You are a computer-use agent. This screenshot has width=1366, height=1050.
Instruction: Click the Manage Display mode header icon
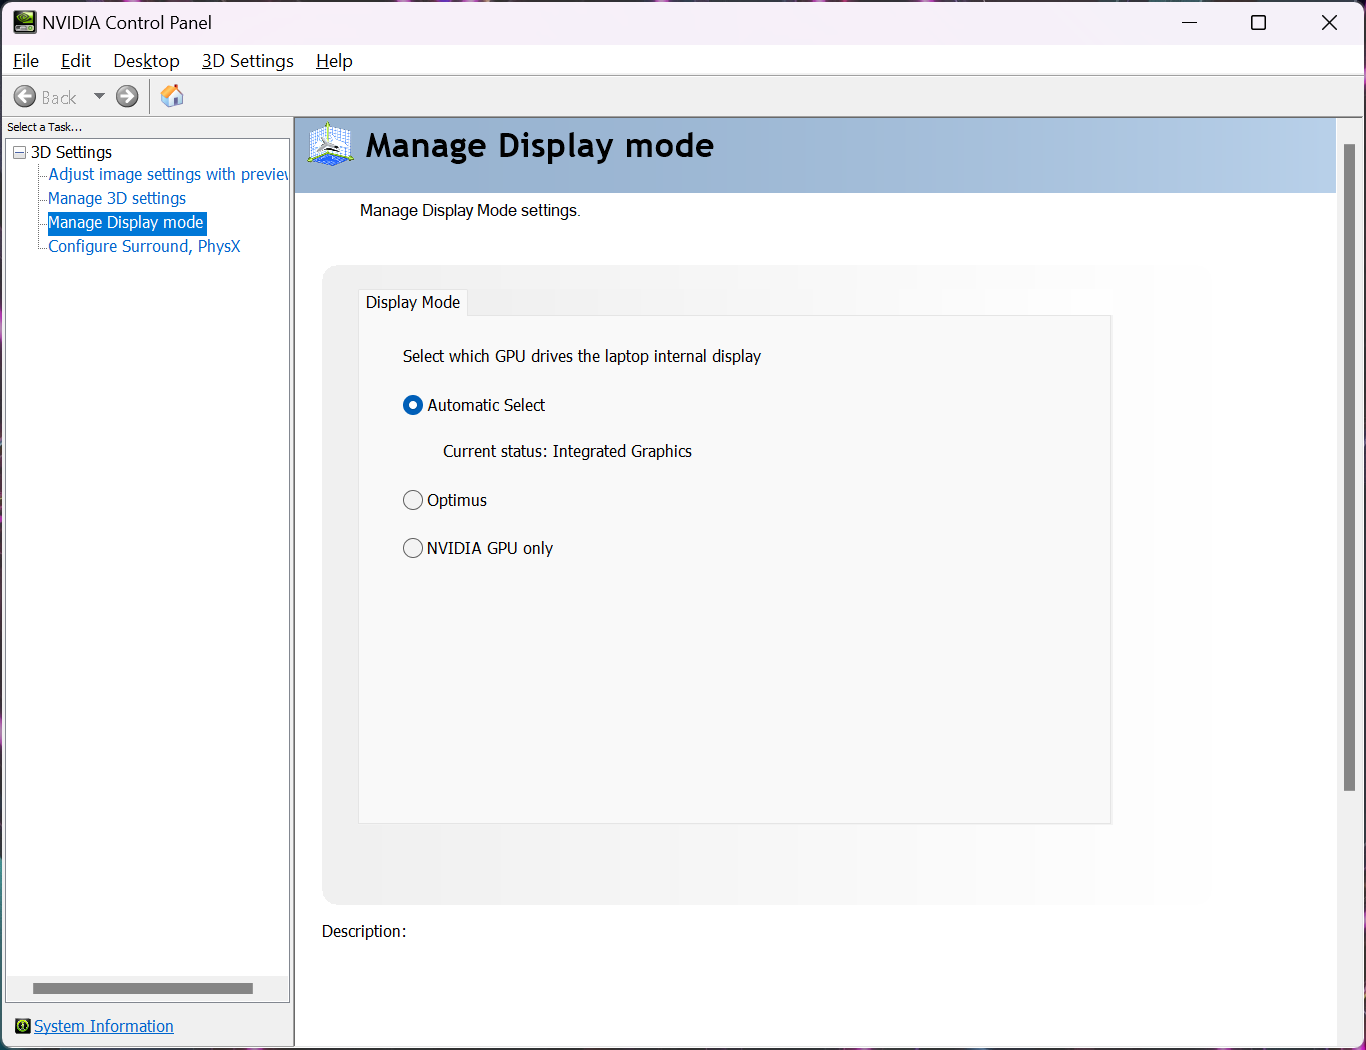tap(331, 146)
